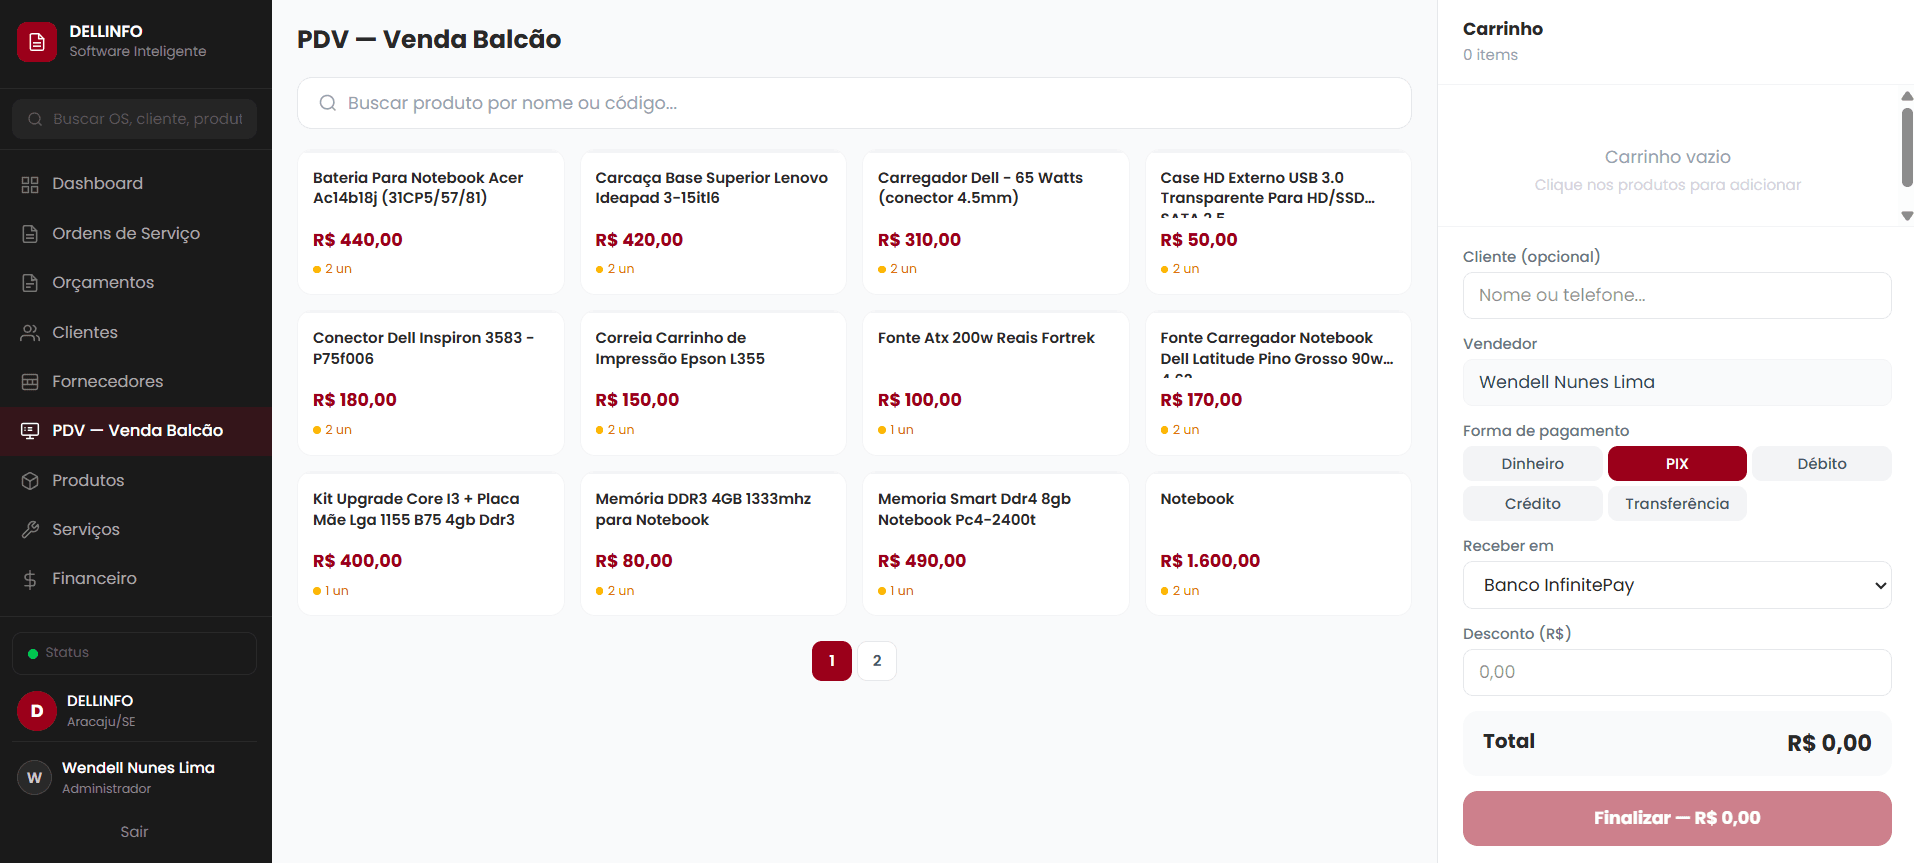The width and height of the screenshot is (1914, 863).
Task: Add Memoria Smart Ddr4 8gb product
Action: tap(996, 545)
